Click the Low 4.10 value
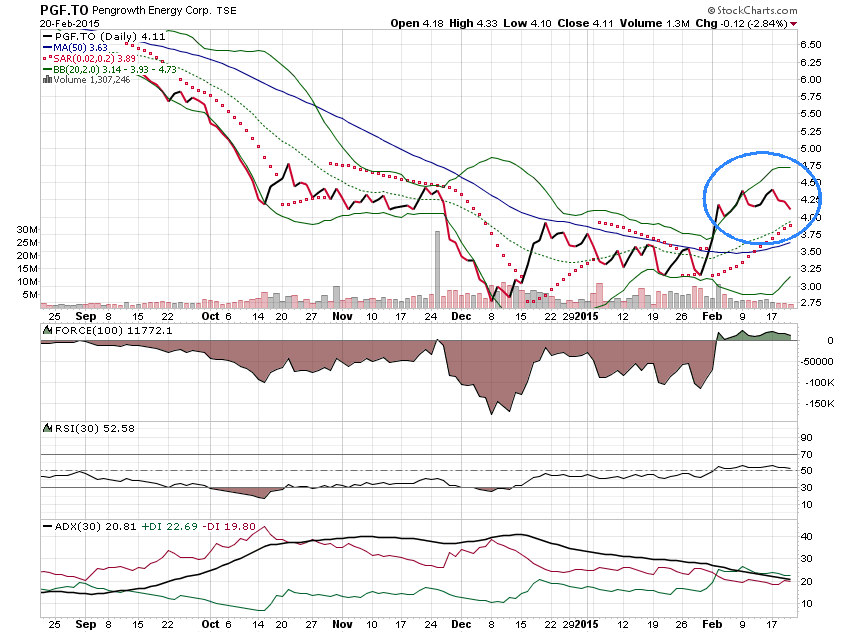Viewport: 850px width, 633px height. 527,23
